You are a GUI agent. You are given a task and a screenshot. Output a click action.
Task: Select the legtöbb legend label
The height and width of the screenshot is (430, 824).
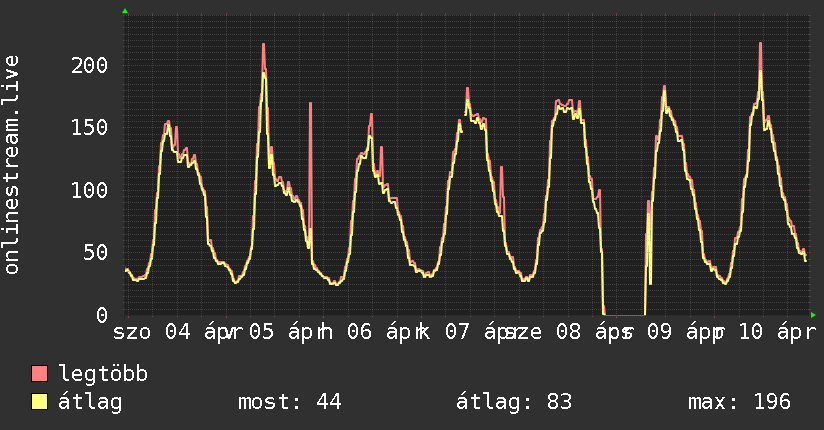tap(103, 373)
